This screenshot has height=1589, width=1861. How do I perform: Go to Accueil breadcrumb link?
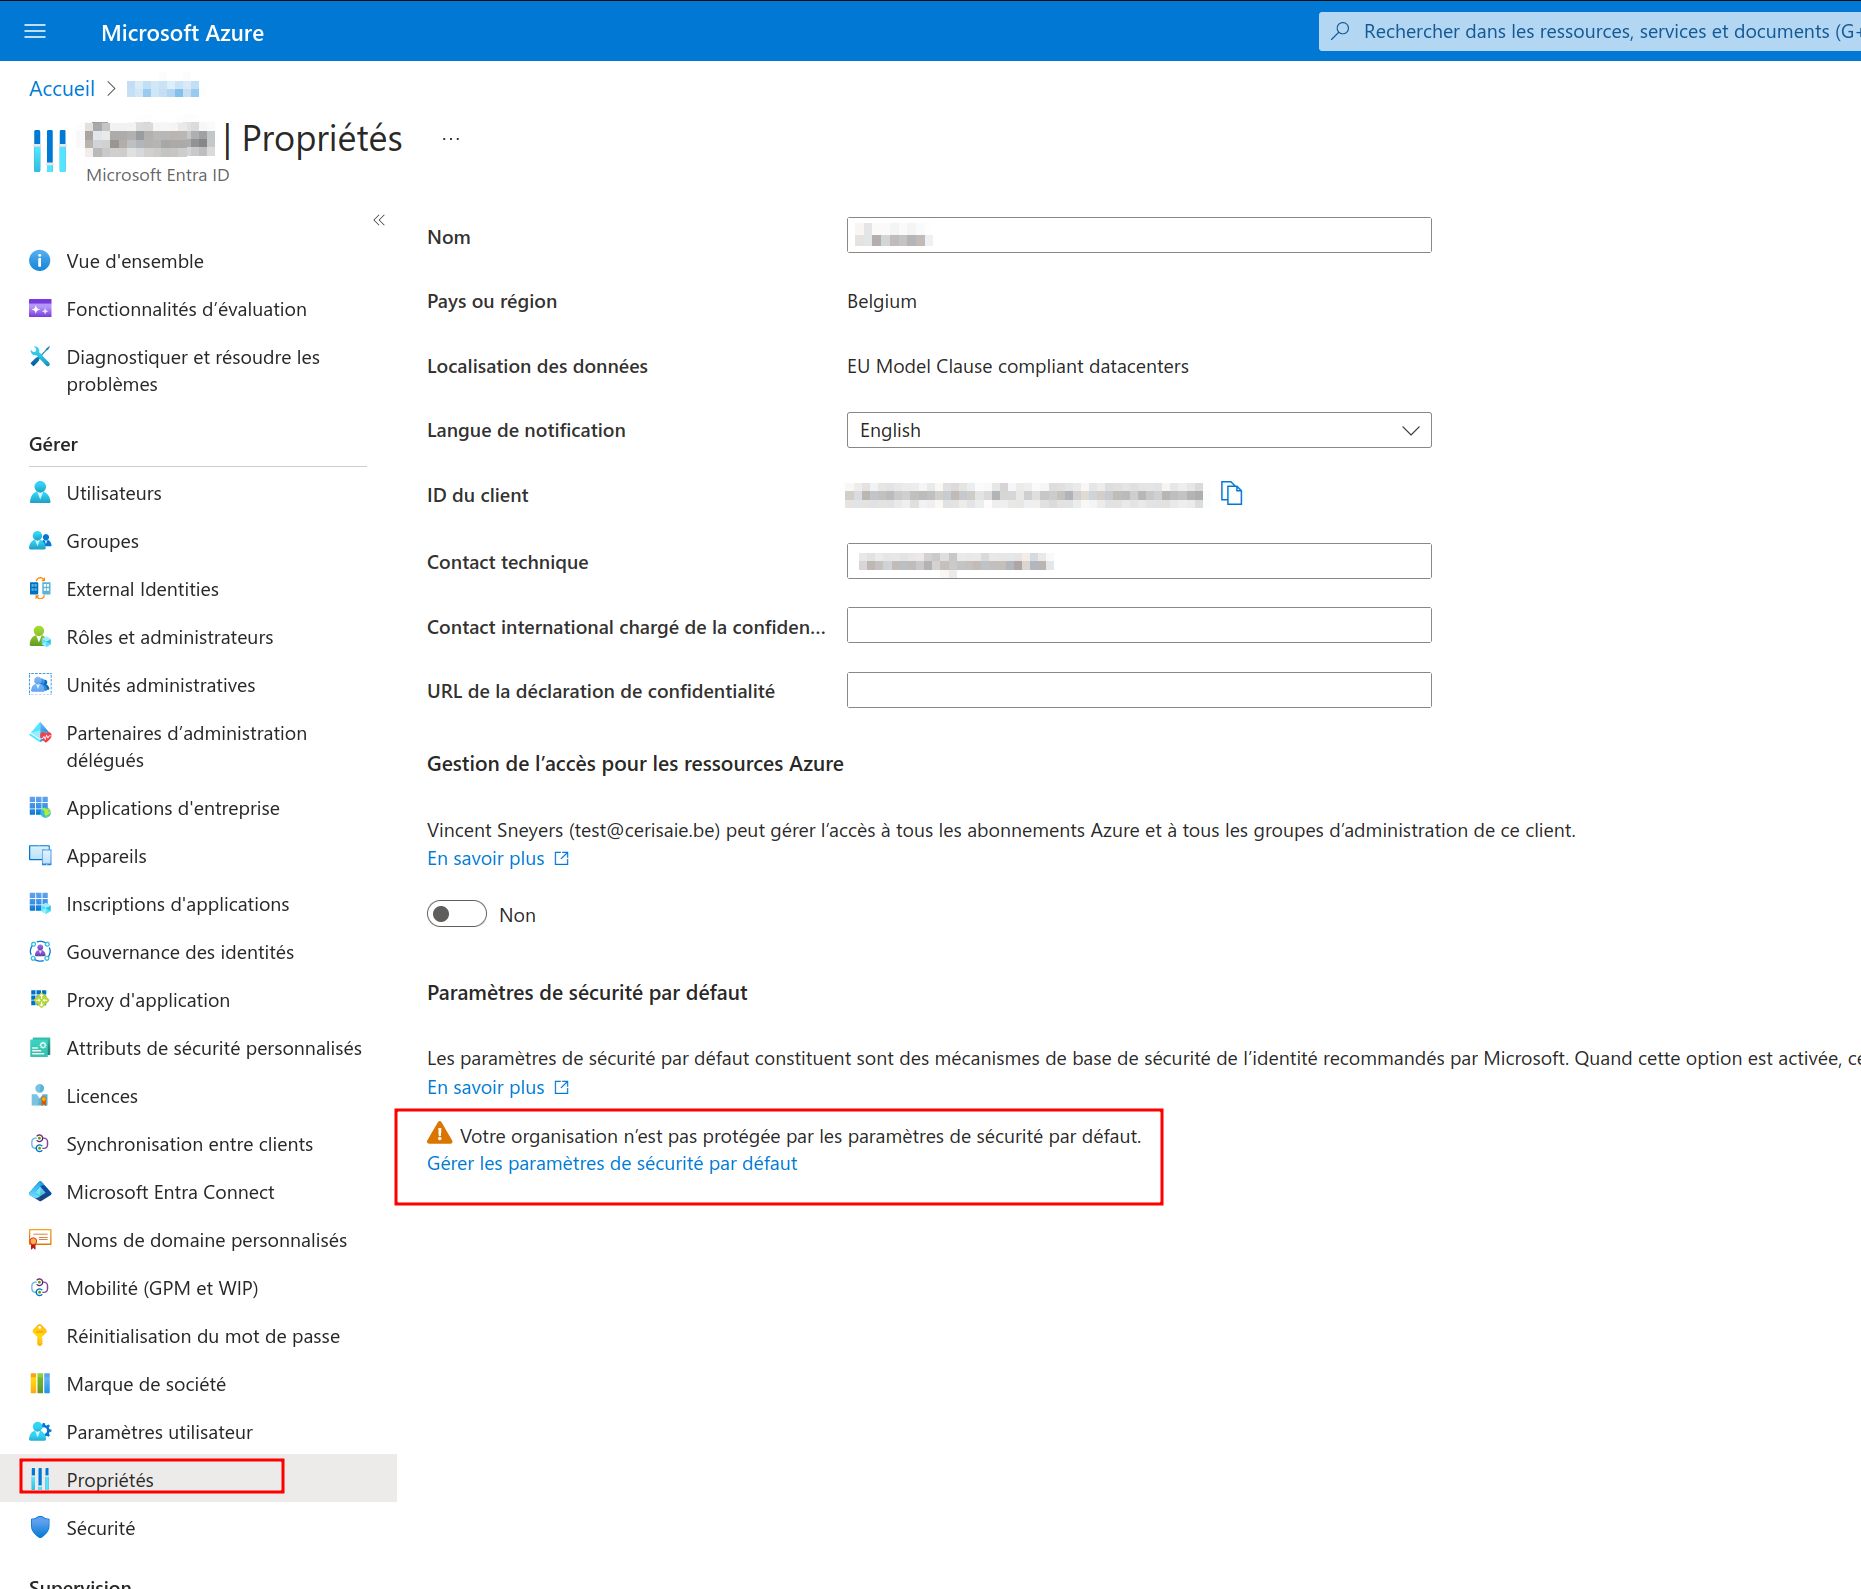click(62, 89)
